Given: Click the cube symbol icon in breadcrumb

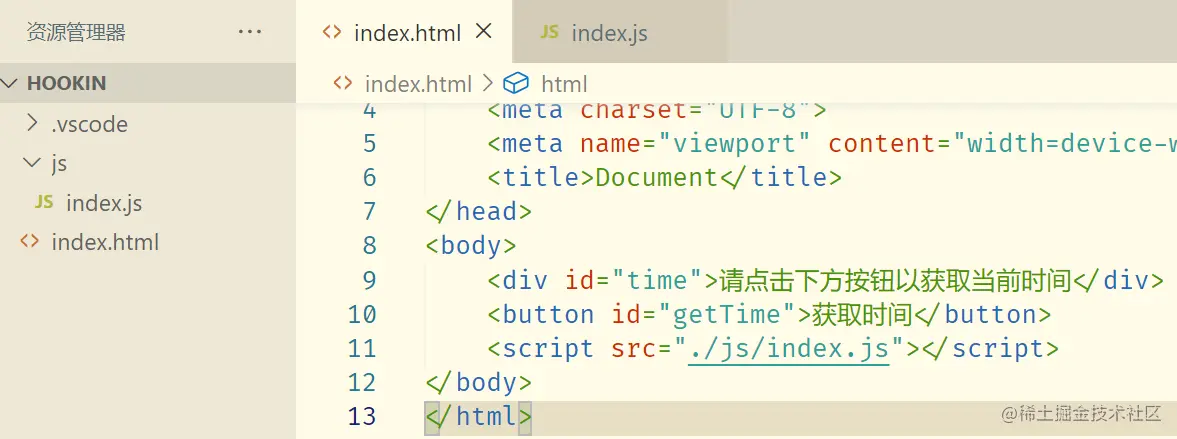Looking at the screenshot, I should click(516, 83).
